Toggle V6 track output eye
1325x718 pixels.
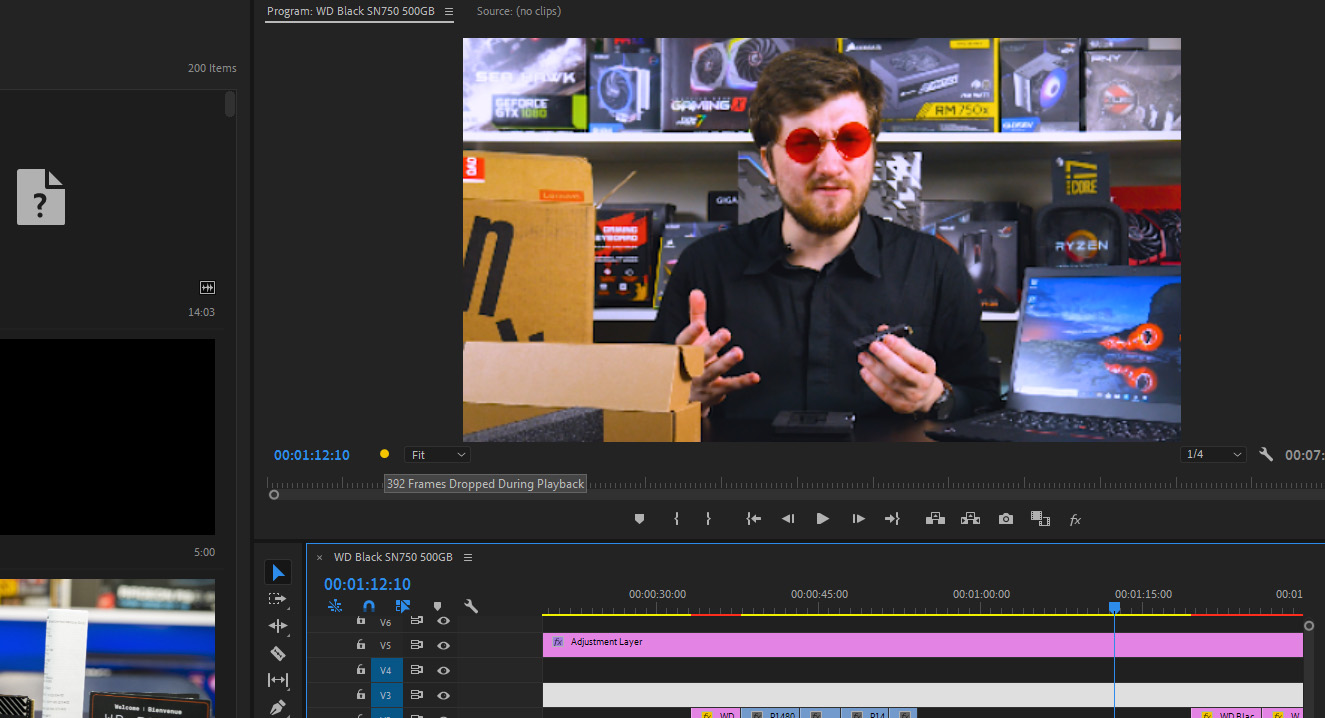tap(443, 621)
